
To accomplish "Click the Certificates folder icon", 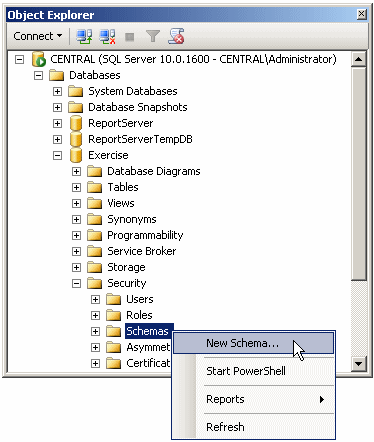I will pyautogui.click(x=113, y=363).
